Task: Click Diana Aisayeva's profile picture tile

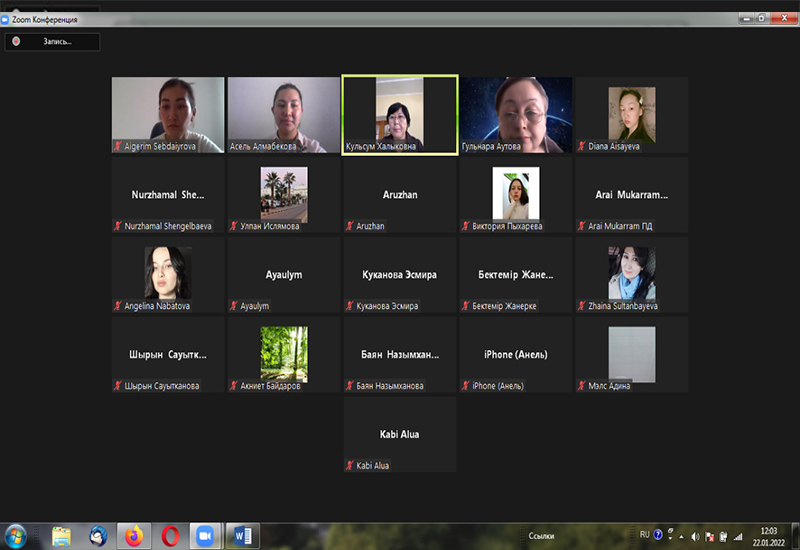Action: point(632,115)
